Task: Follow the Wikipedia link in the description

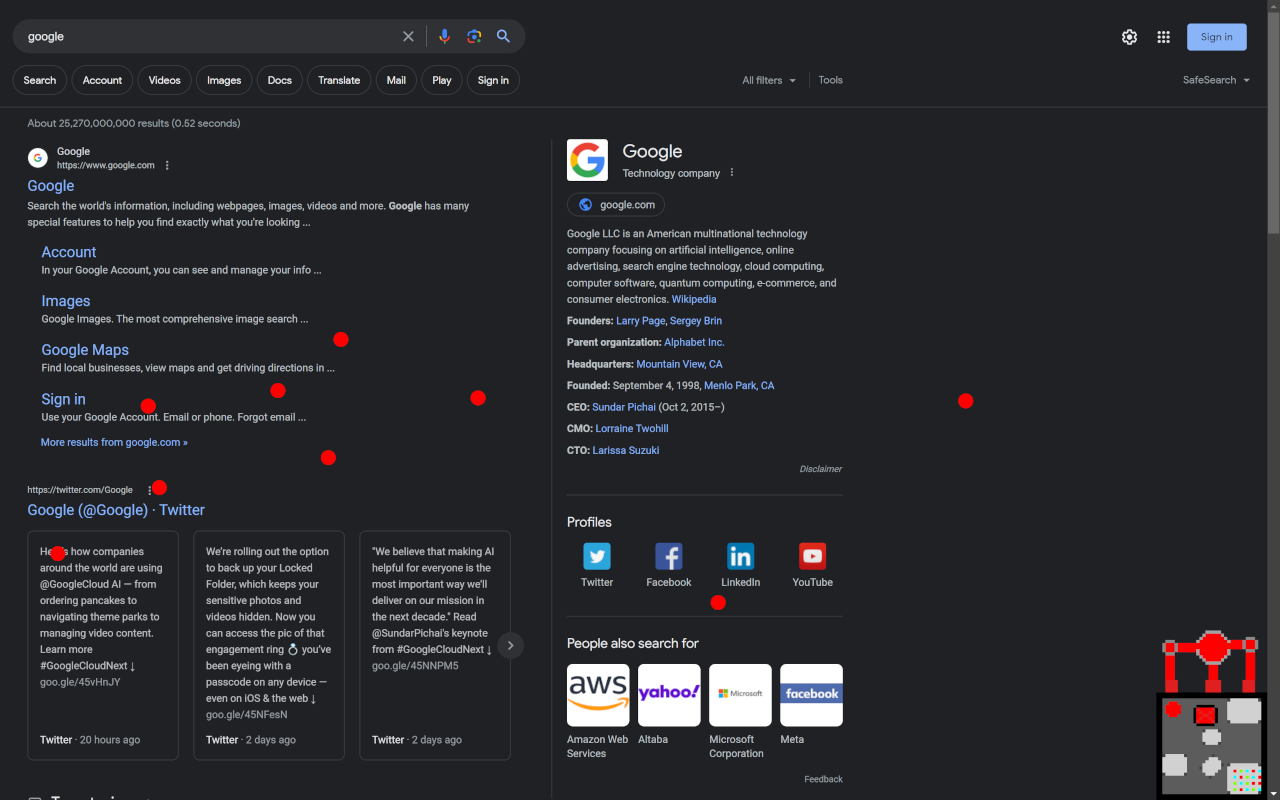Action: (x=694, y=299)
